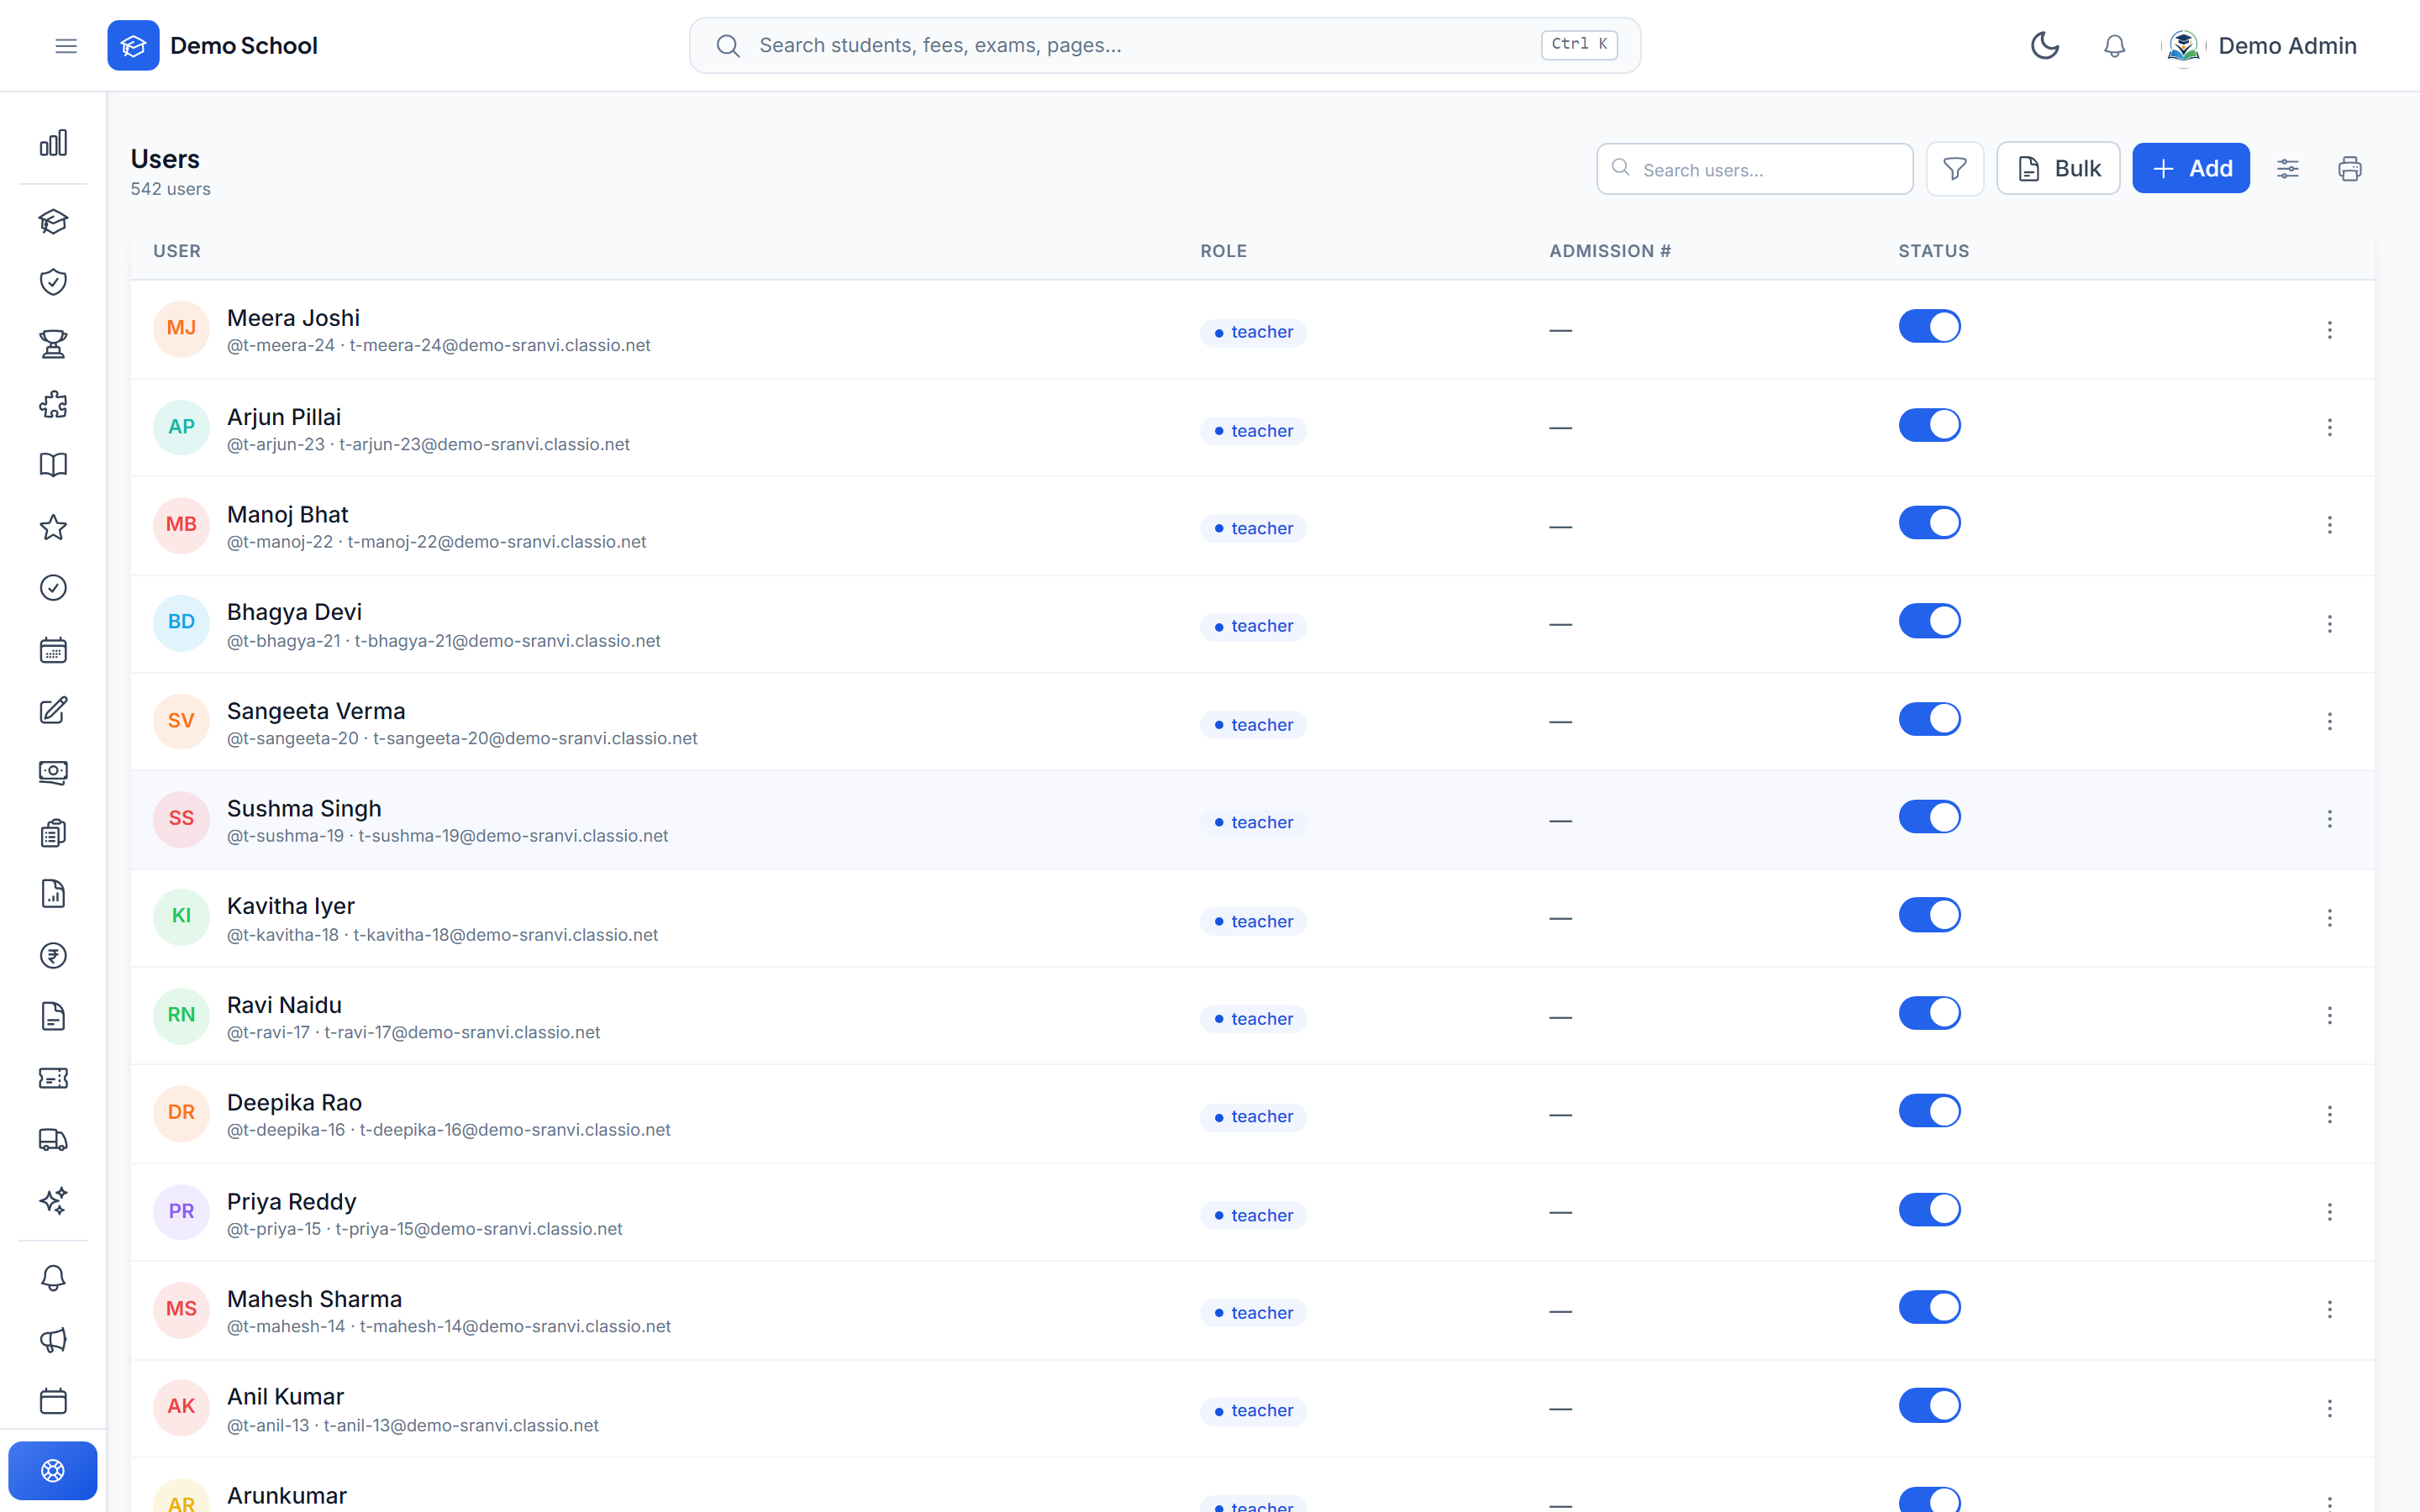The image size is (2420, 1512).
Task: Toggle status for Bhagya Devi
Action: [x=1930, y=621]
